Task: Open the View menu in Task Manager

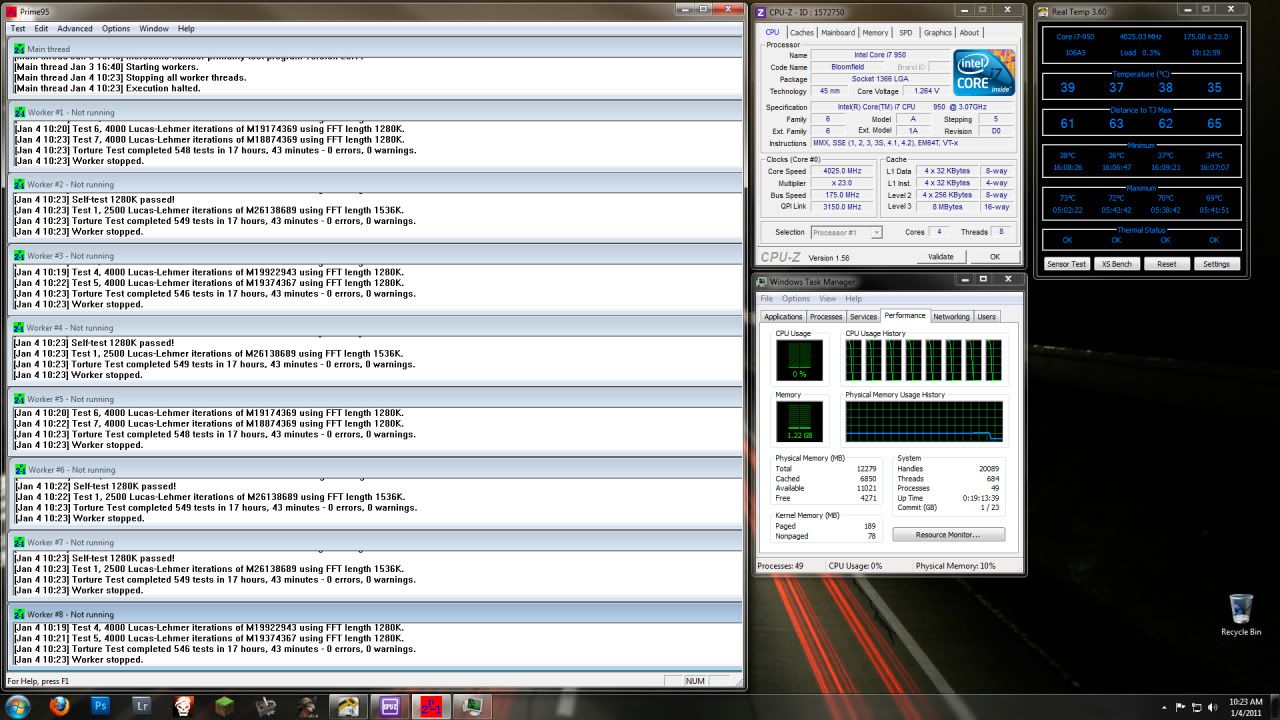Action: click(x=826, y=298)
